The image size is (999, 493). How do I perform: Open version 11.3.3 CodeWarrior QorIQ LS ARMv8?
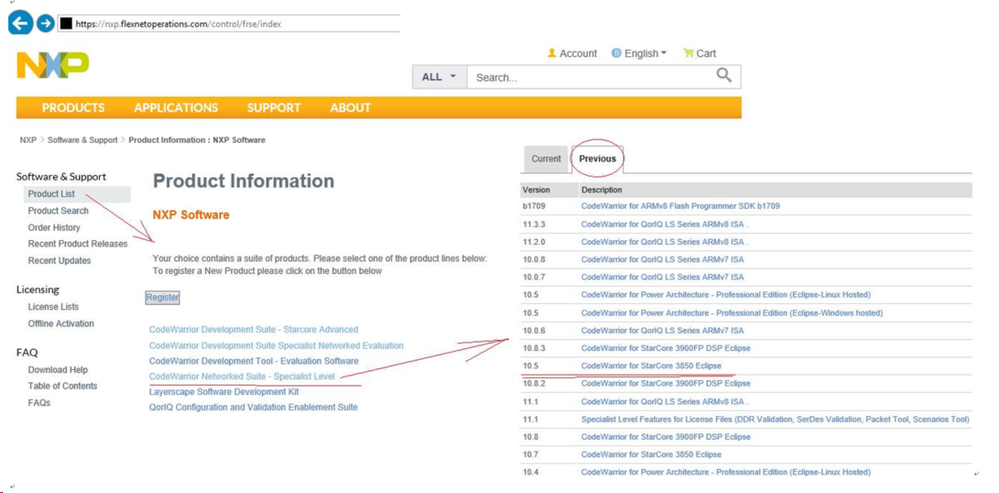(665, 224)
